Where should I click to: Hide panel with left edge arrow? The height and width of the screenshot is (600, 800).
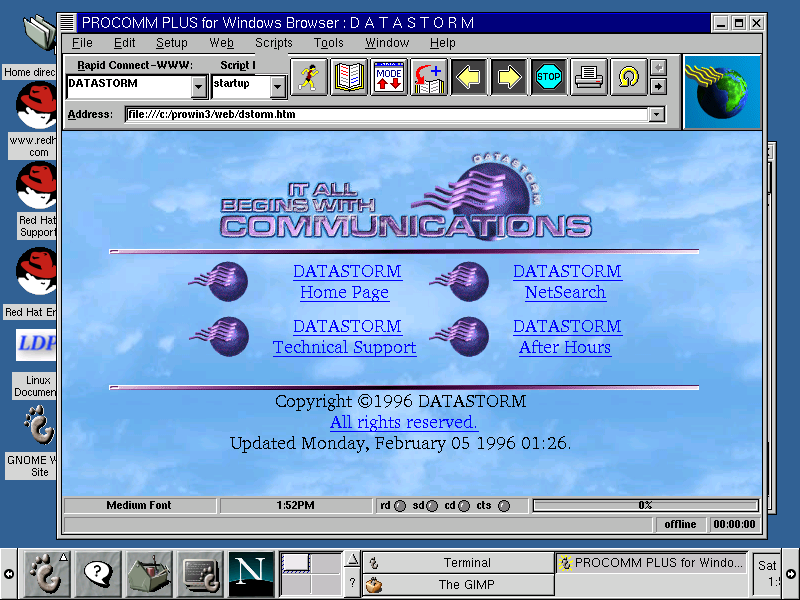tap(9, 574)
